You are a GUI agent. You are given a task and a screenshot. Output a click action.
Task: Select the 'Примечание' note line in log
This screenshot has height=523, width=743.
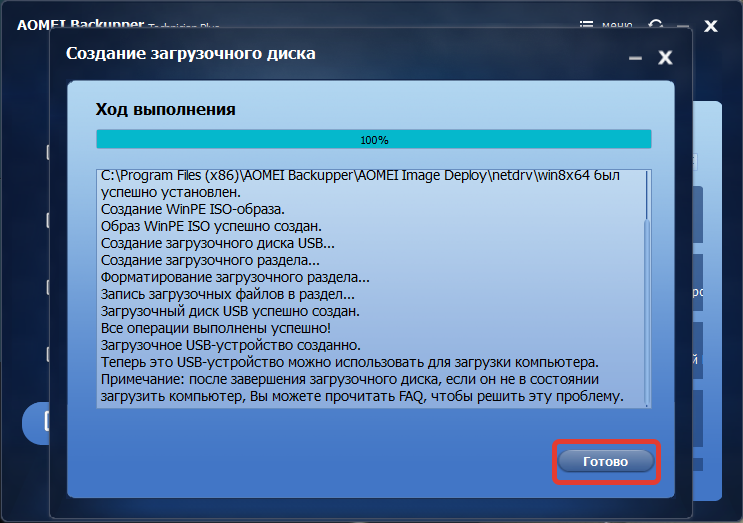coord(362,388)
